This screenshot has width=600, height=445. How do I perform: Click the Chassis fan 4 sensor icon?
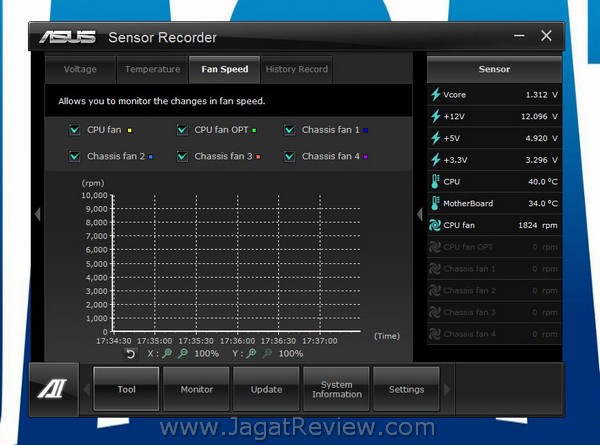pos(435,334)
